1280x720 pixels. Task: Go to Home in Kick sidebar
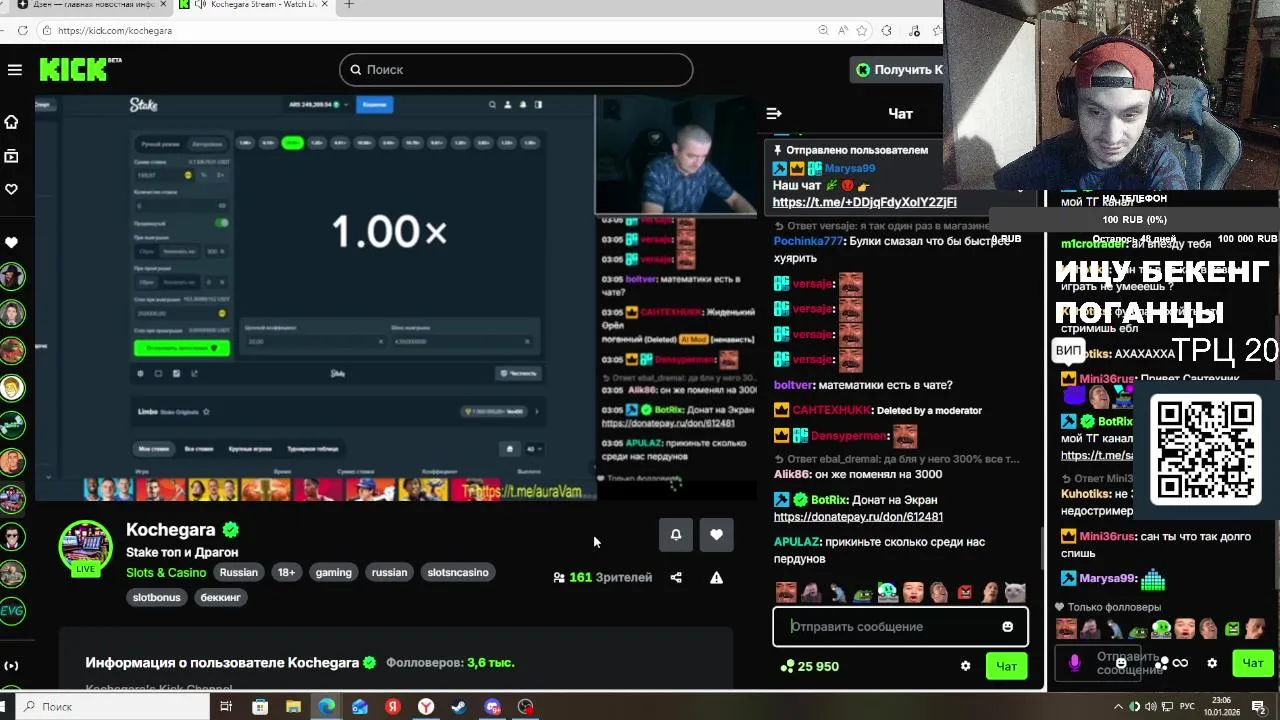12,122
